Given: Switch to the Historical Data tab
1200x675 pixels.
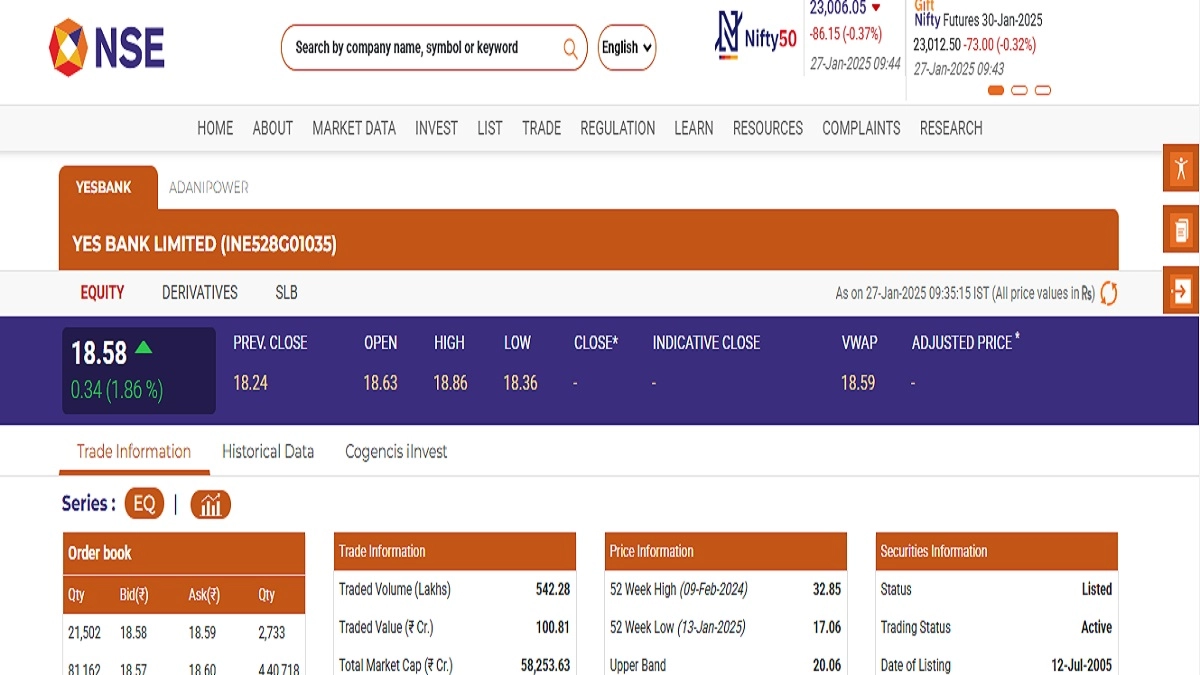Looking at the screenshot, I should coord(268,452).
